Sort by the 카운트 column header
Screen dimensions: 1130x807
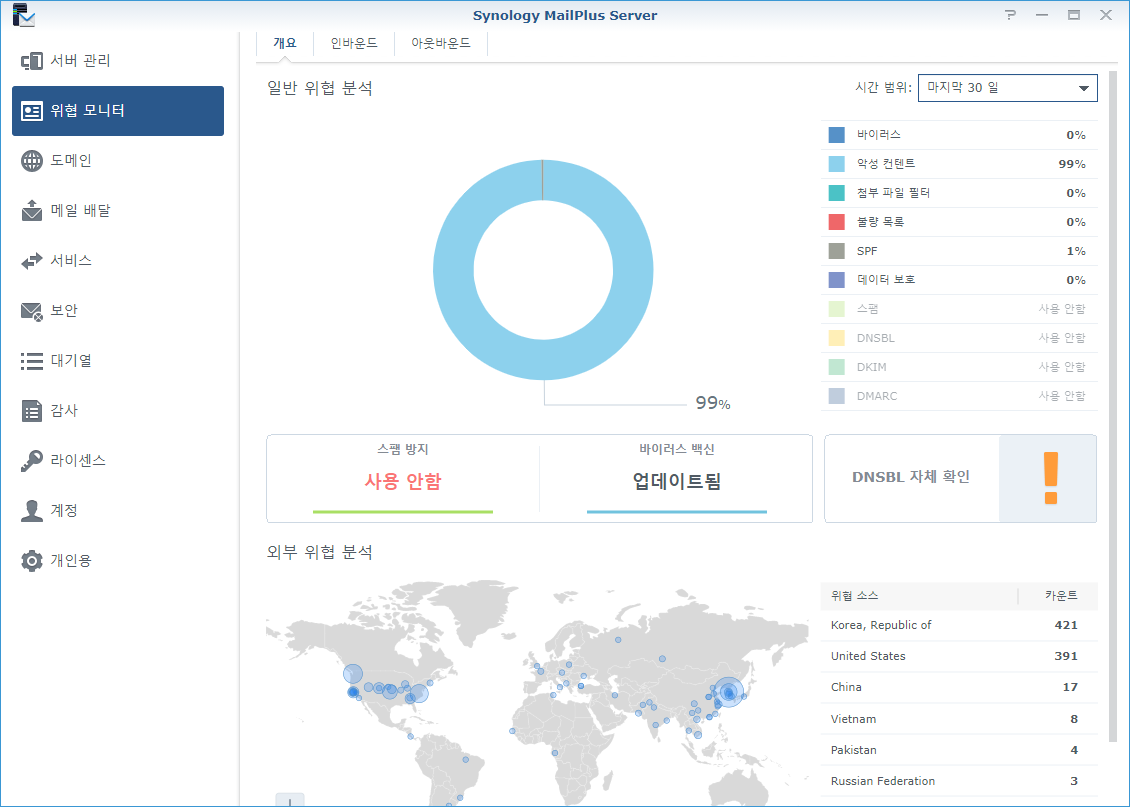coord(1058,596)
